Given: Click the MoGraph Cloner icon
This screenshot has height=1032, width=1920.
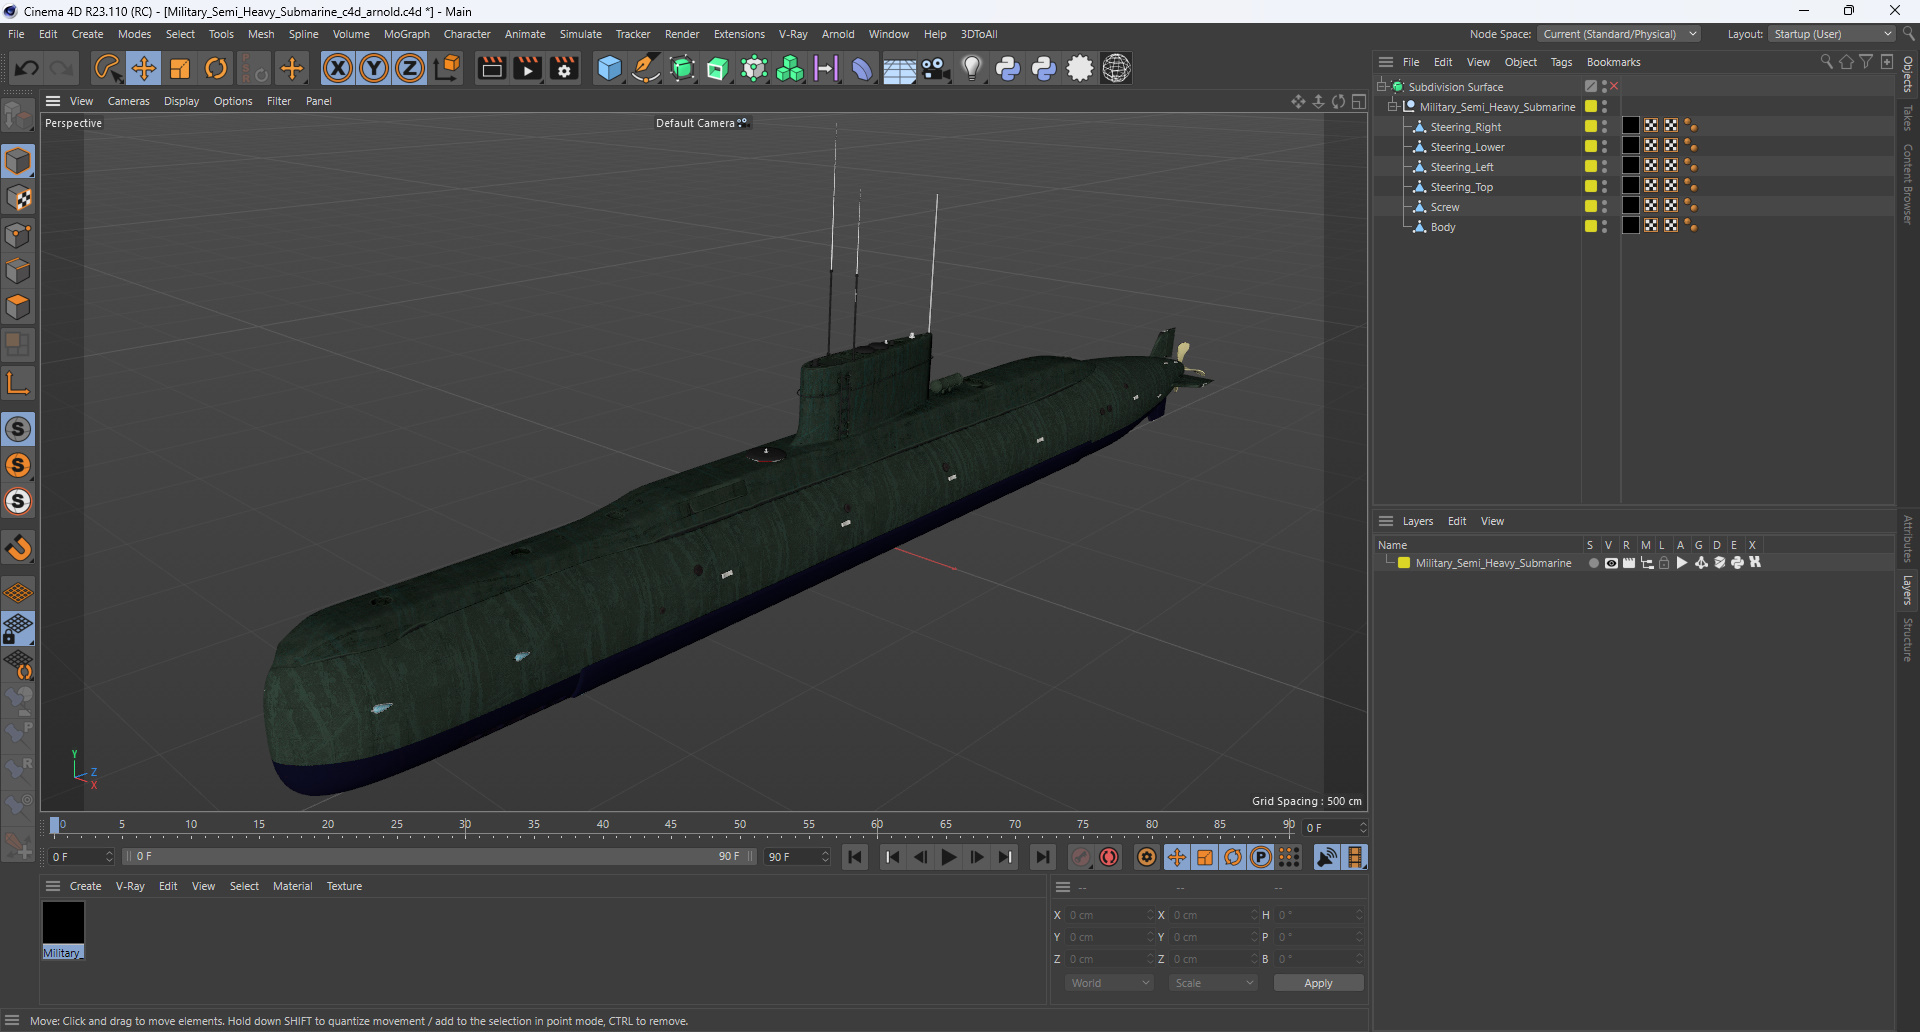Looking at the screenshot, I should 790,68.
